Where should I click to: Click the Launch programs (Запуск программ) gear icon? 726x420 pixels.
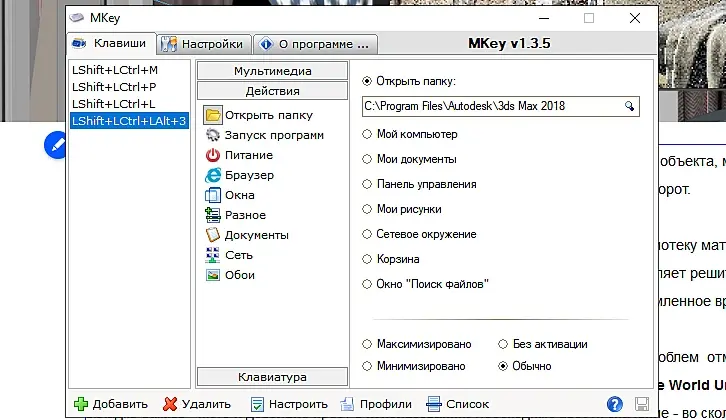tap(212, 135)
